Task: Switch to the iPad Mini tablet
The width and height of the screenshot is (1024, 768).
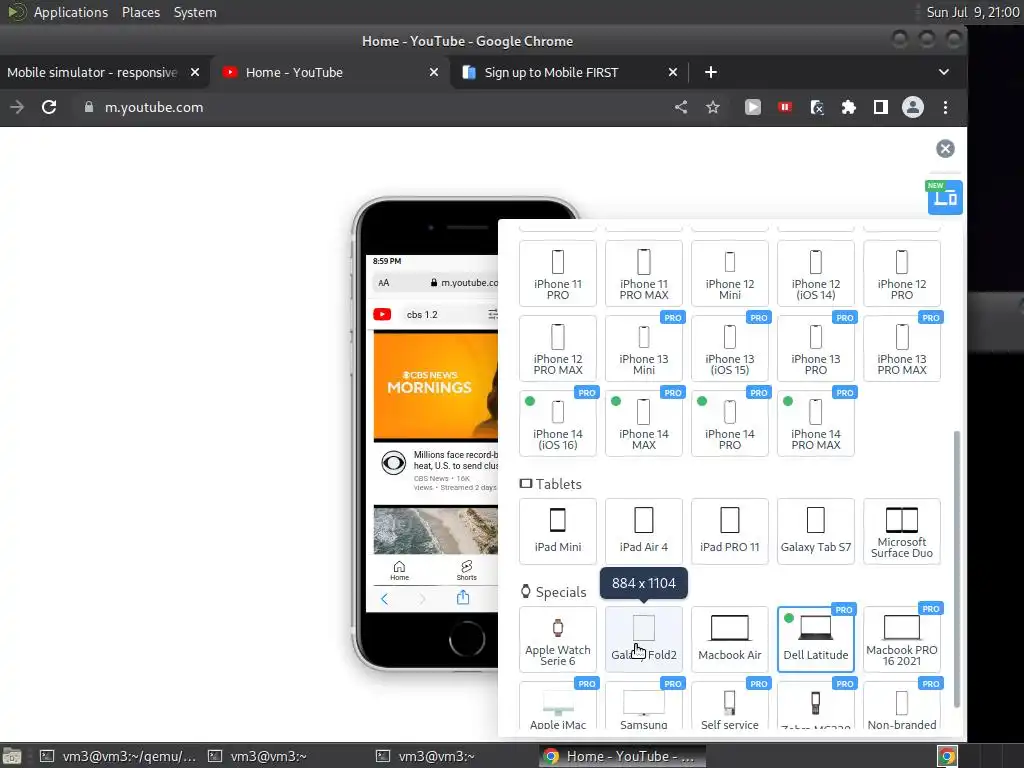Action: click(557, 532)
